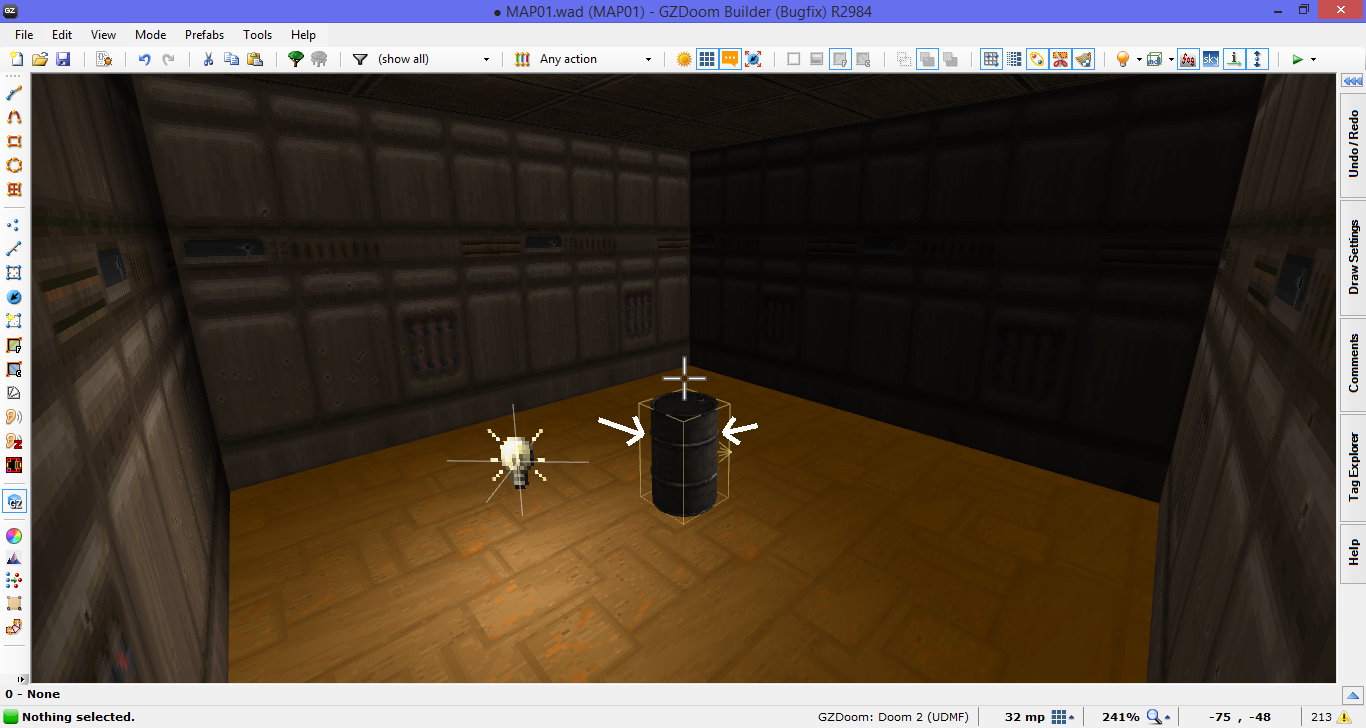Toggle the sun full brightness button
1366x728 pixels.
click(x=684, y=59)
